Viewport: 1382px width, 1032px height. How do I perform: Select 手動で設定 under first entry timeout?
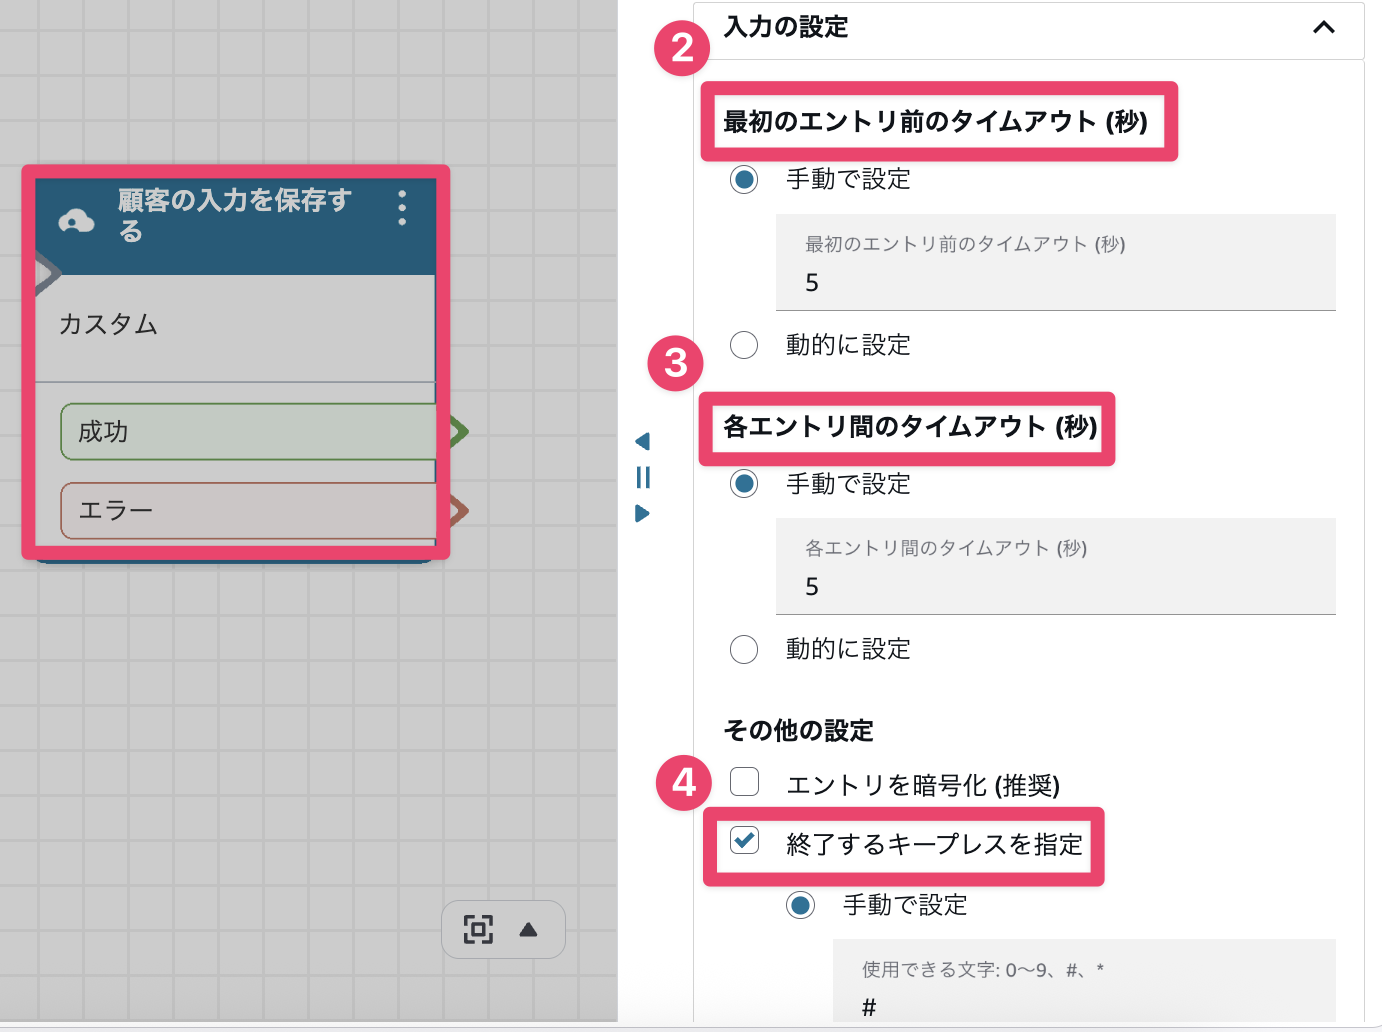(744, 180)
